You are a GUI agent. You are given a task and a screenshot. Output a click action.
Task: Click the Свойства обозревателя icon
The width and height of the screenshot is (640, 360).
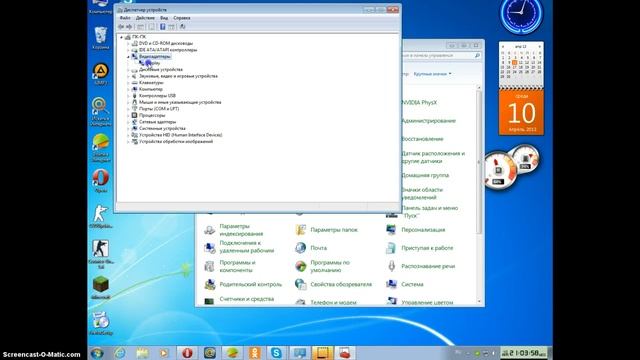300,284
